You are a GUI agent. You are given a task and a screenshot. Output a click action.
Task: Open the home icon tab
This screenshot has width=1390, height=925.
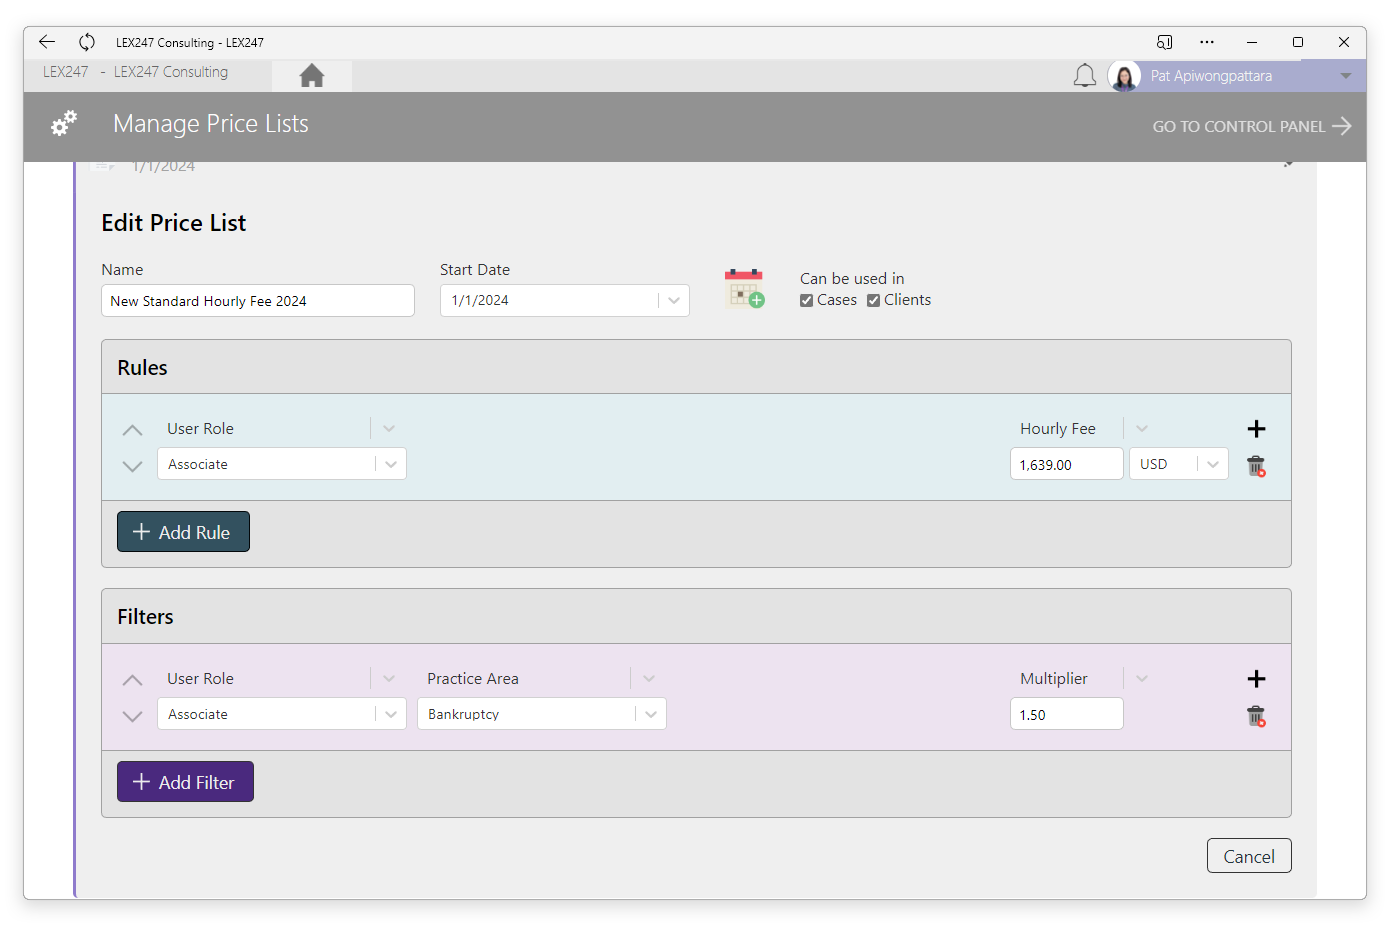312,76
